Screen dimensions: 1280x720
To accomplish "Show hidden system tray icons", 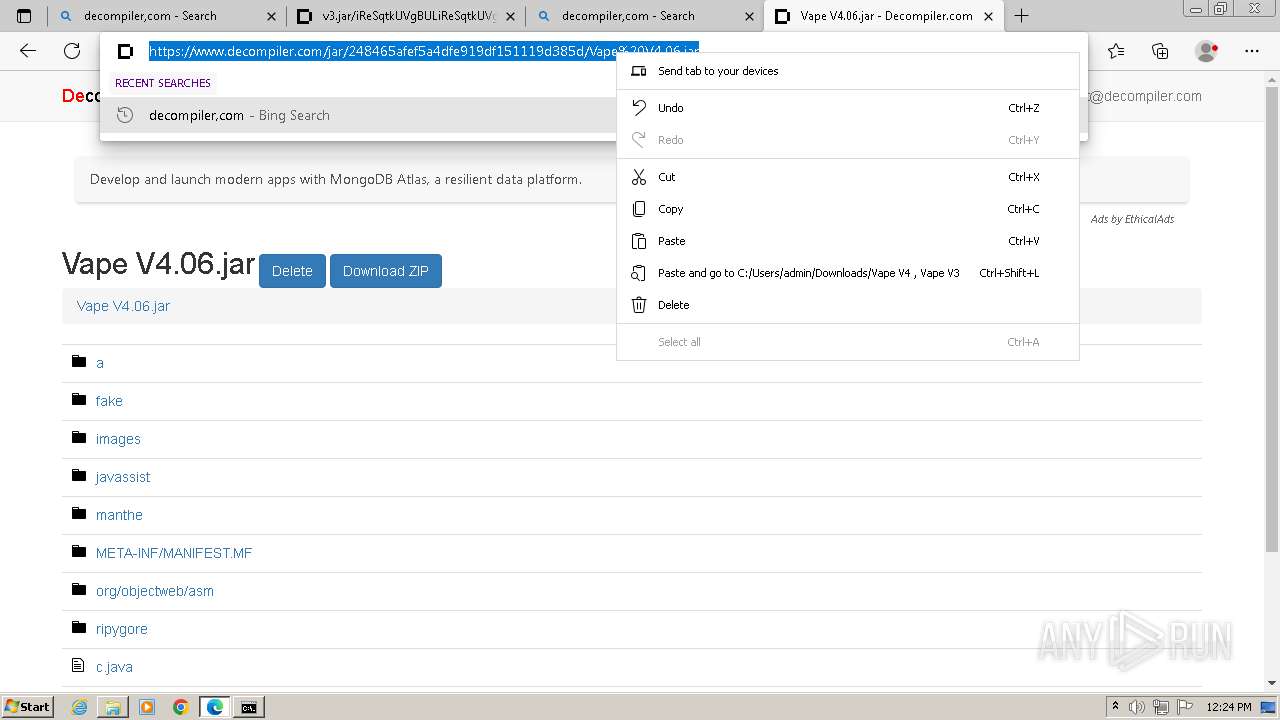I will [x=1116, y=707].
